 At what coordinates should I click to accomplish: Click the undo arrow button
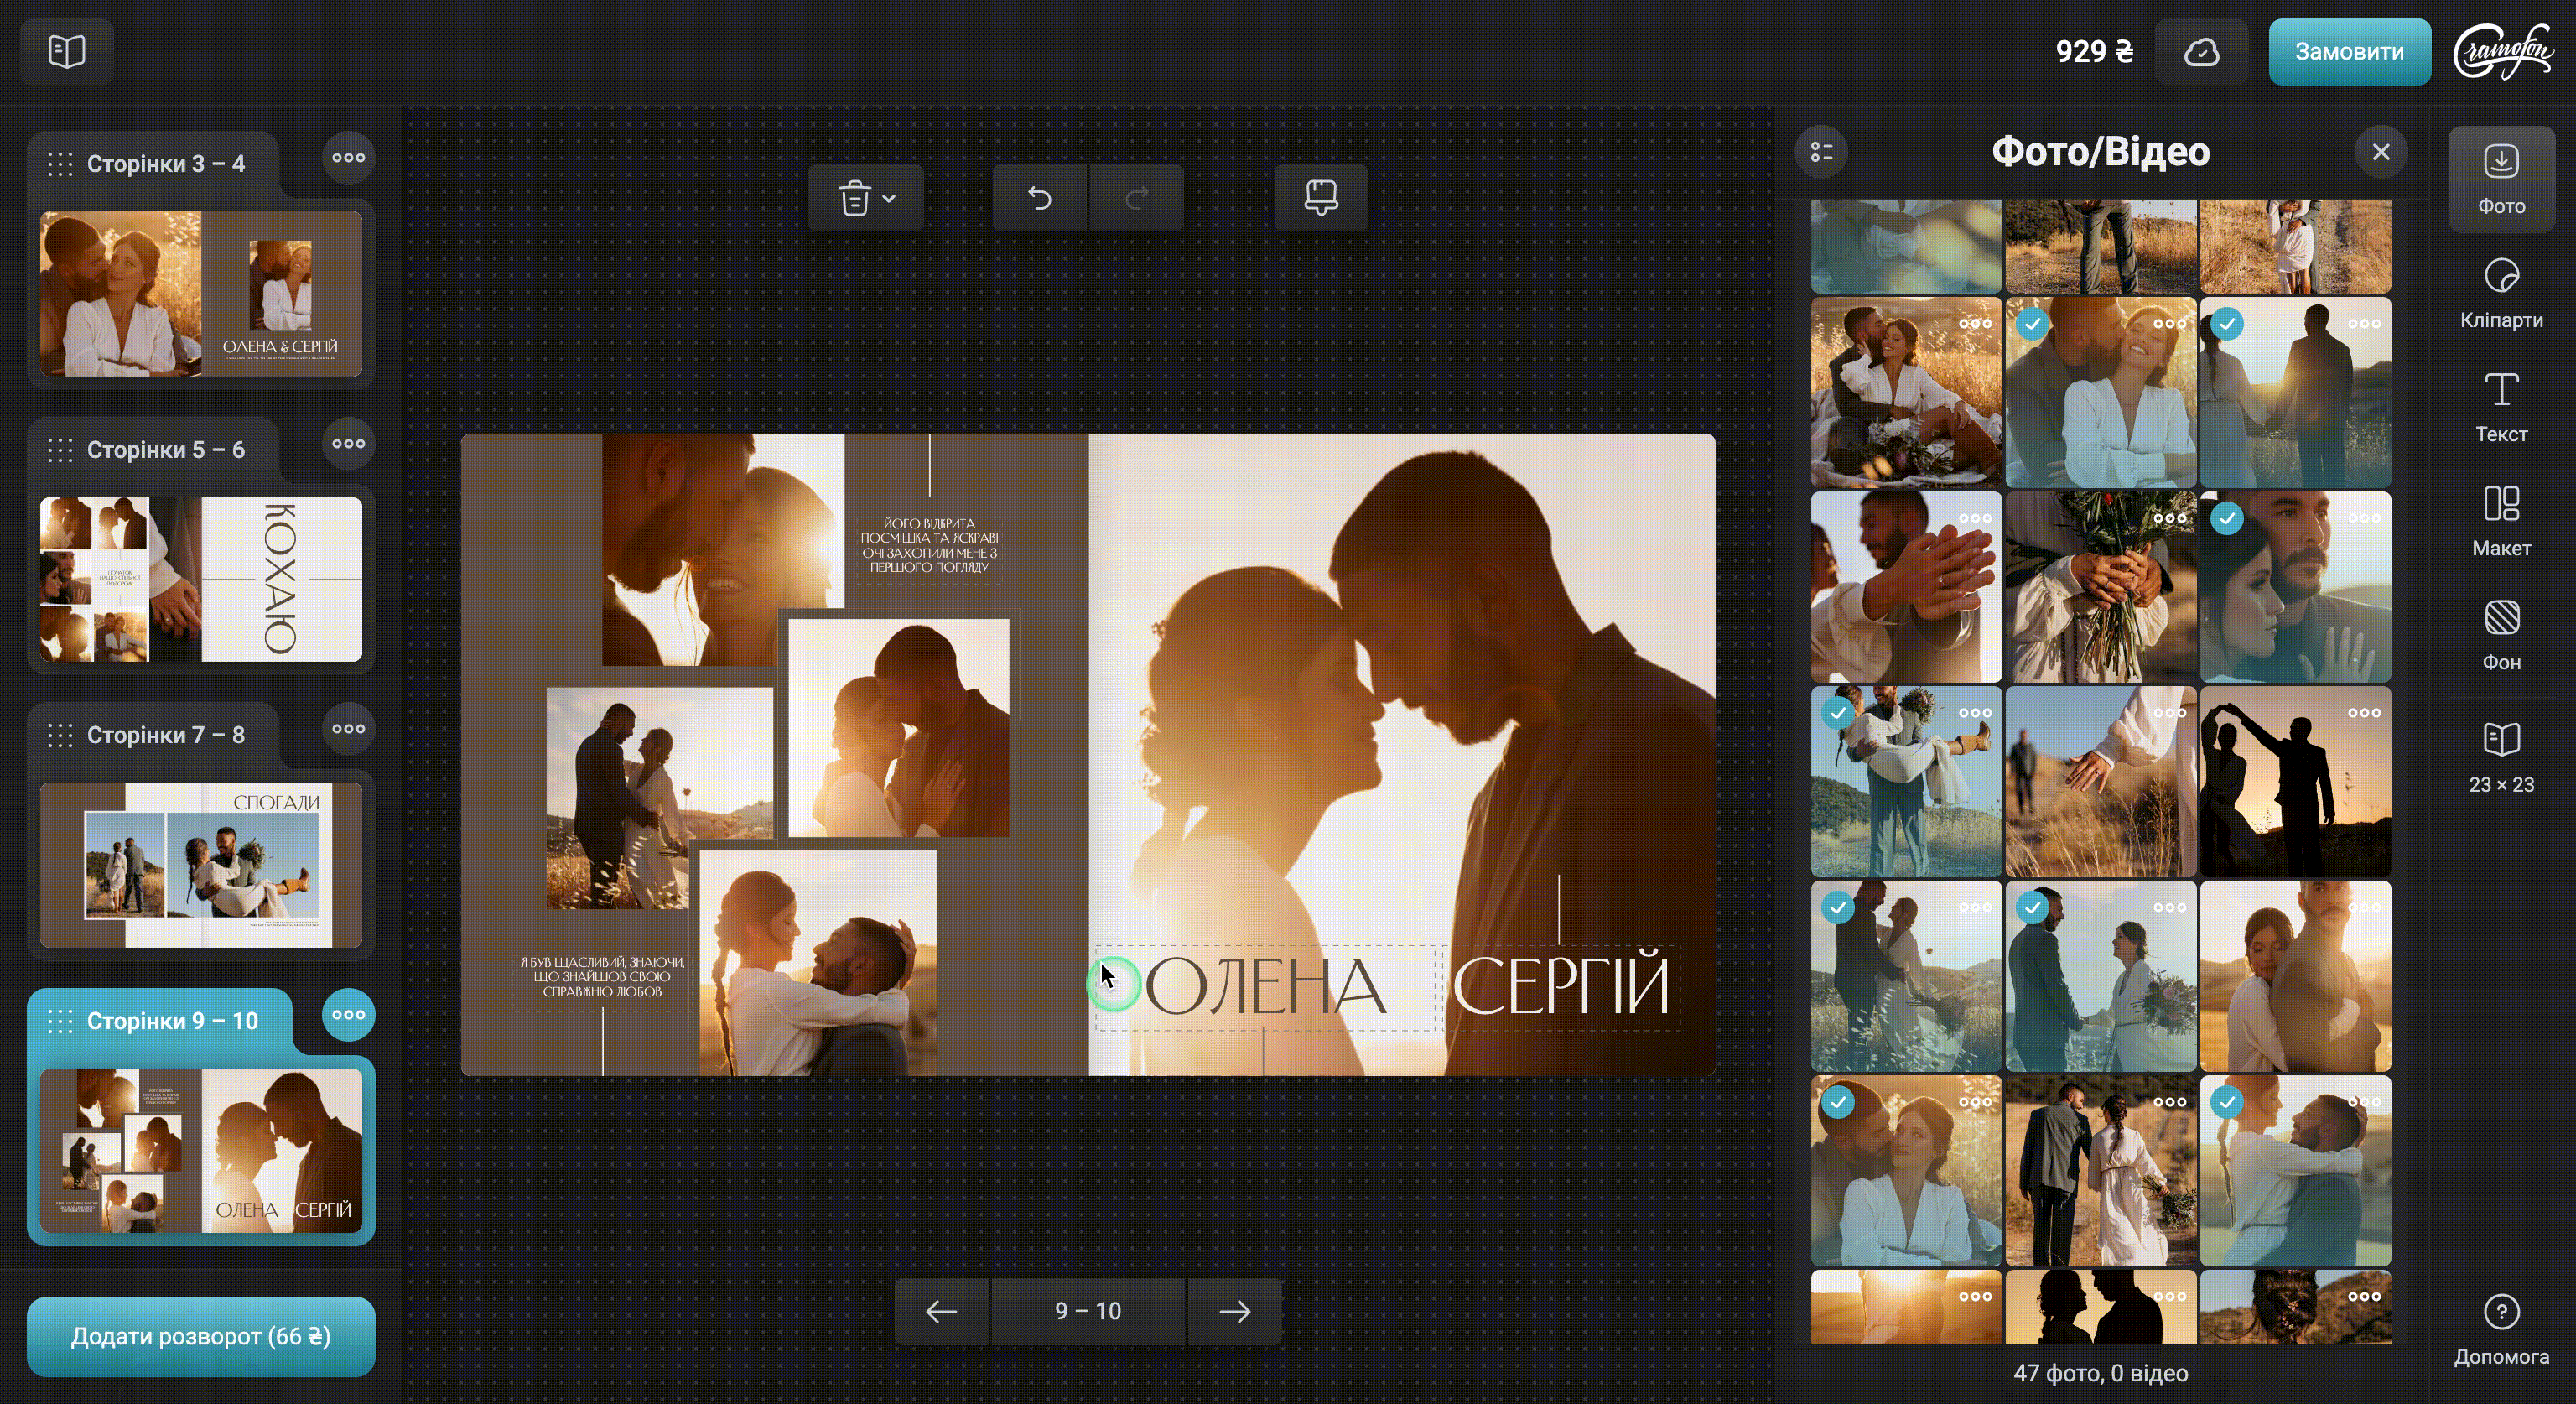click(1039, 198)
